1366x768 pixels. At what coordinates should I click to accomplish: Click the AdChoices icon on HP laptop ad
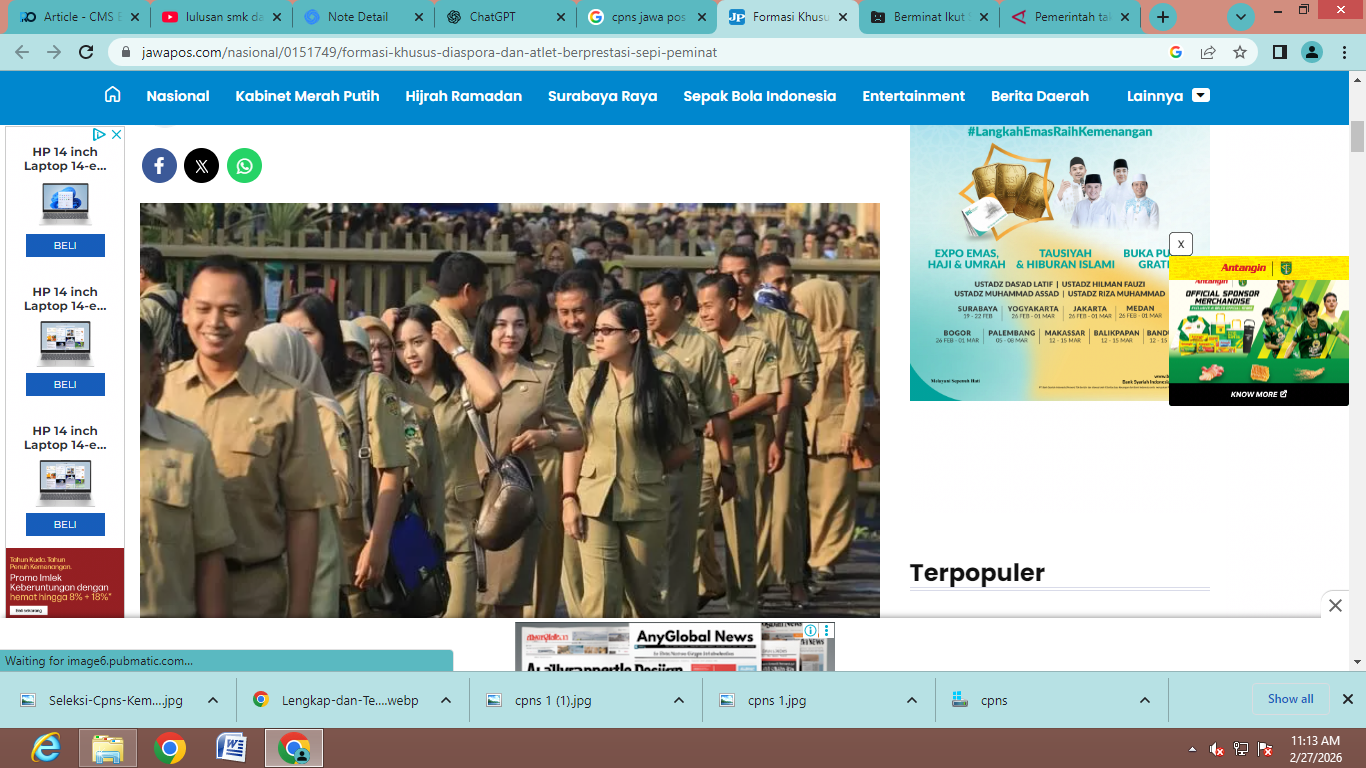(x=100, y=134)
